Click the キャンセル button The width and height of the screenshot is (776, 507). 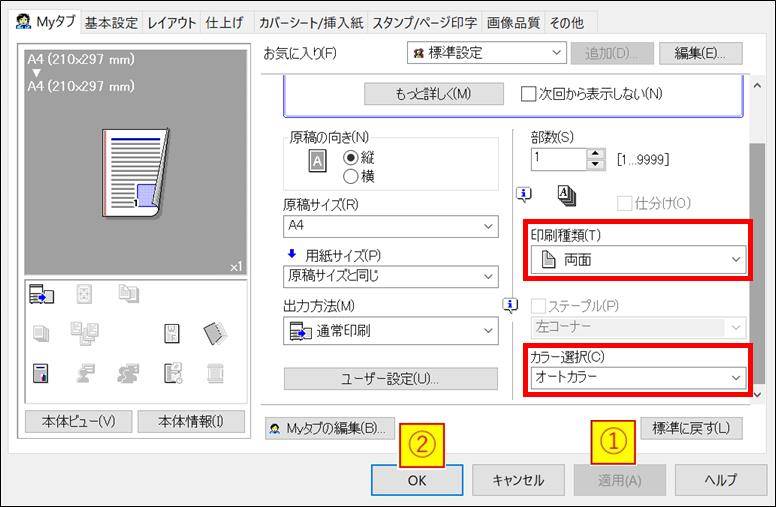pos(518,480)
